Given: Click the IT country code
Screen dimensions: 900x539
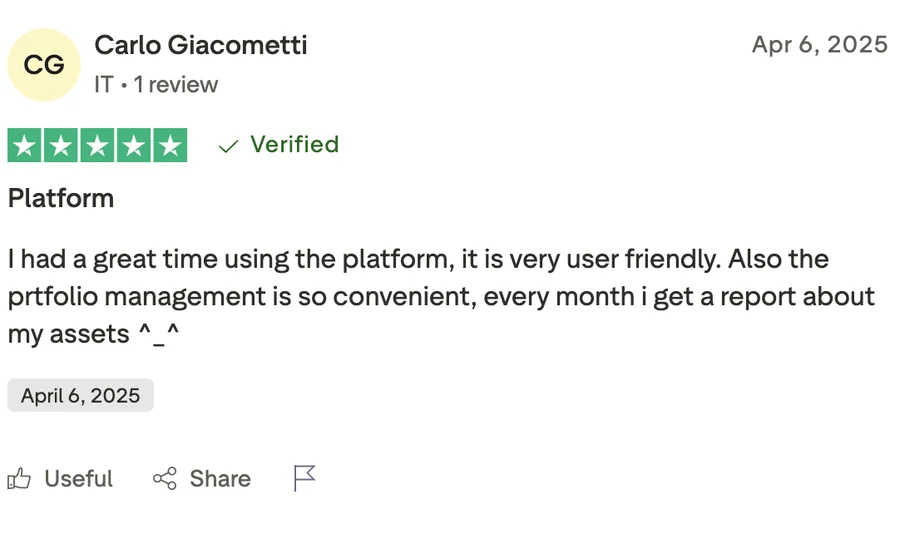Looking at the screenshot, I should pos(103,85).
